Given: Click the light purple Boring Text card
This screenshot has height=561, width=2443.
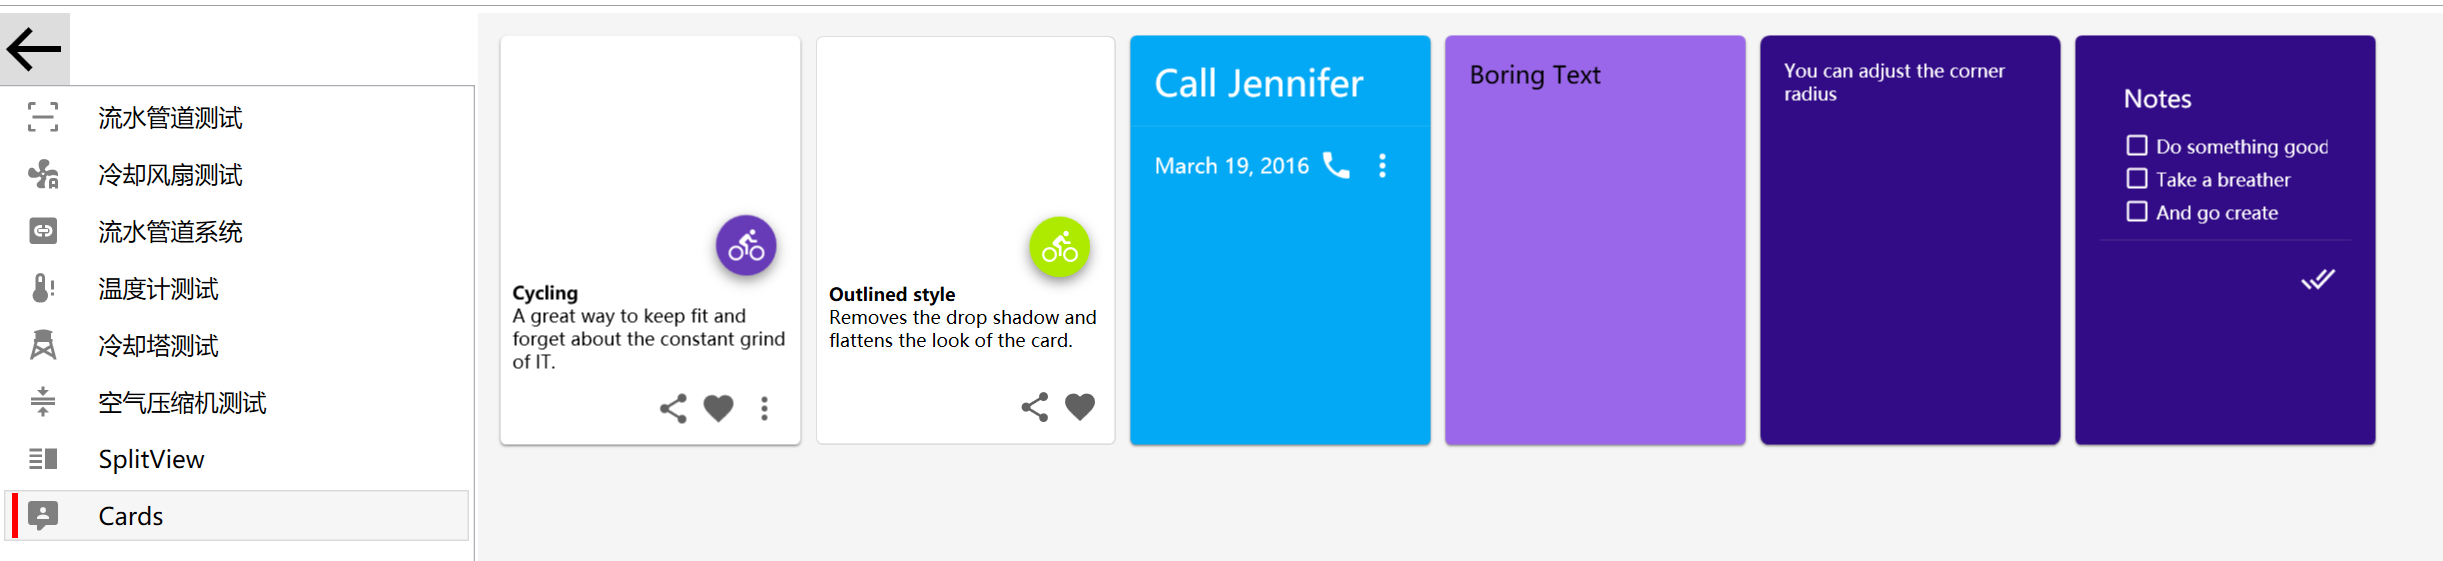Looking at the screenshot, I should [1595, 260].
